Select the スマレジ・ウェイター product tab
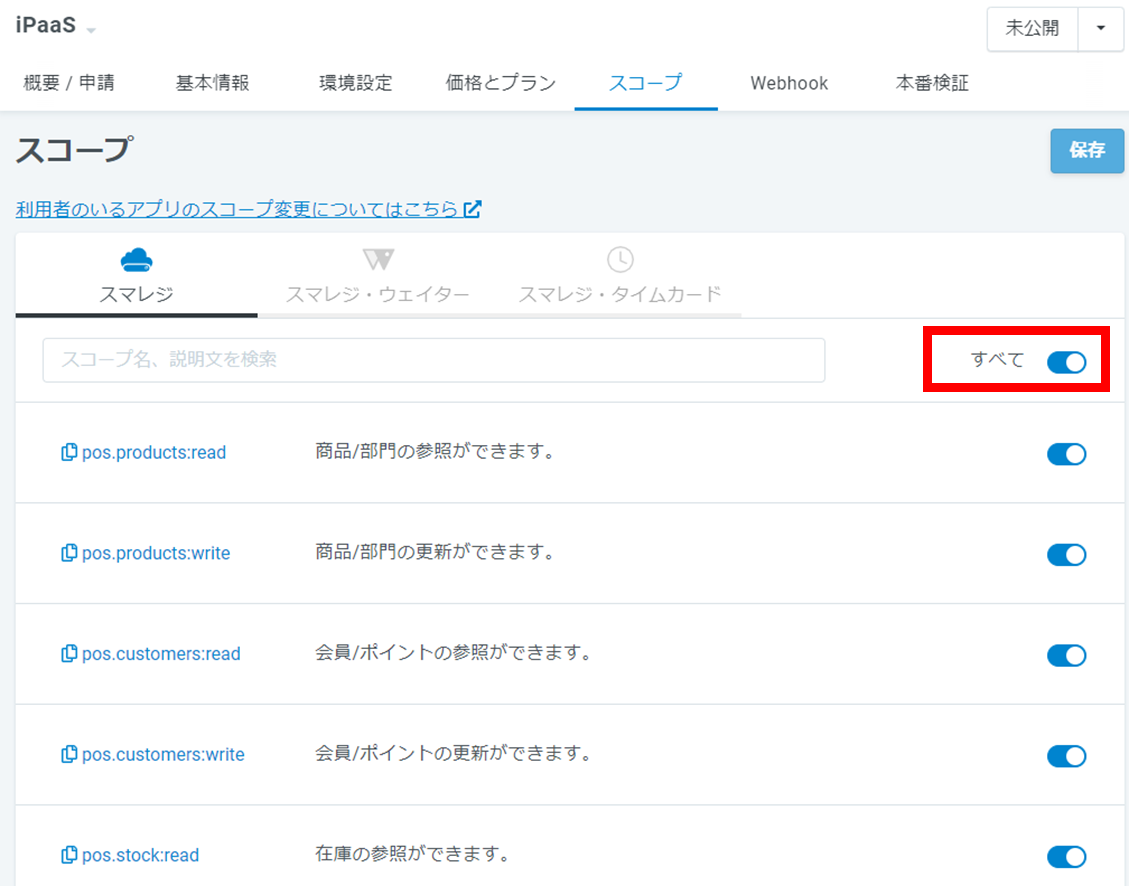The image size is (1129, 886). pyautogui.click(x=378, y=275)
